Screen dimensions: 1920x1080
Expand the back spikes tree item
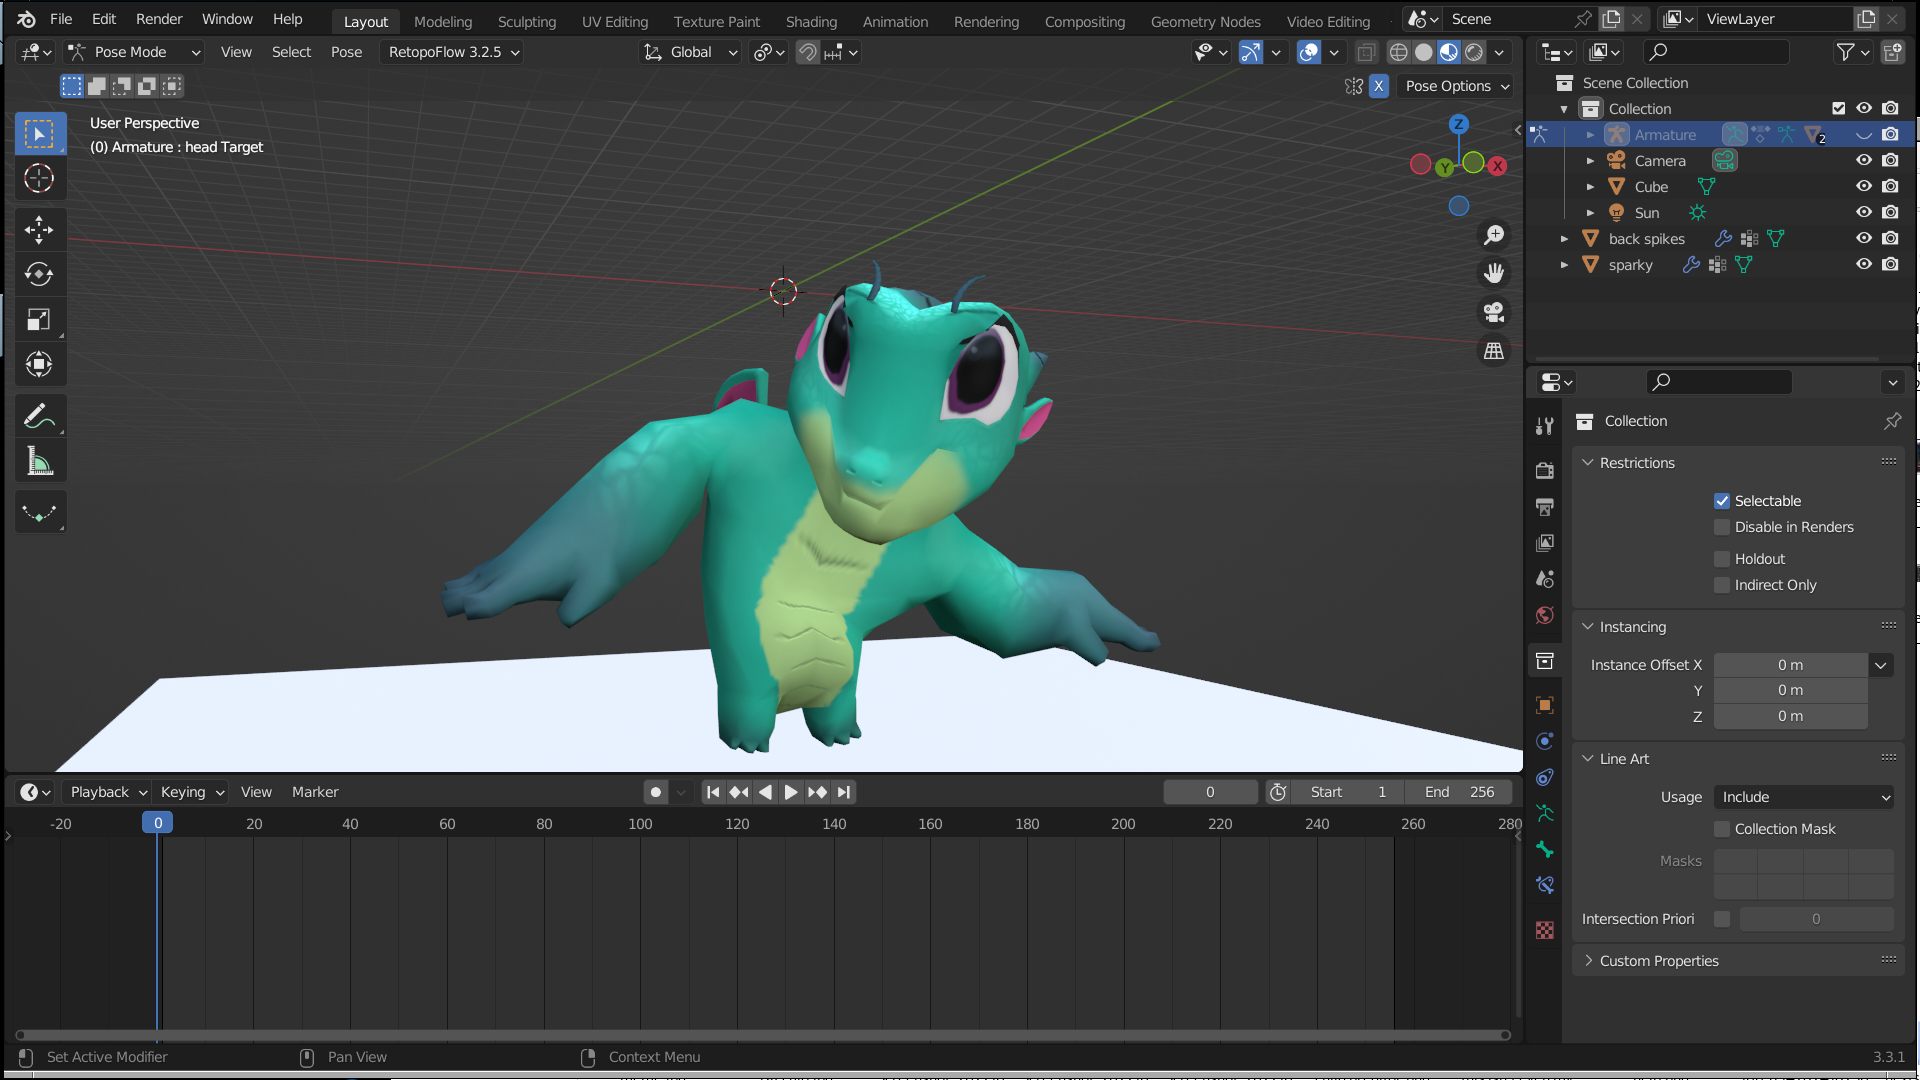pos(1565,239)
